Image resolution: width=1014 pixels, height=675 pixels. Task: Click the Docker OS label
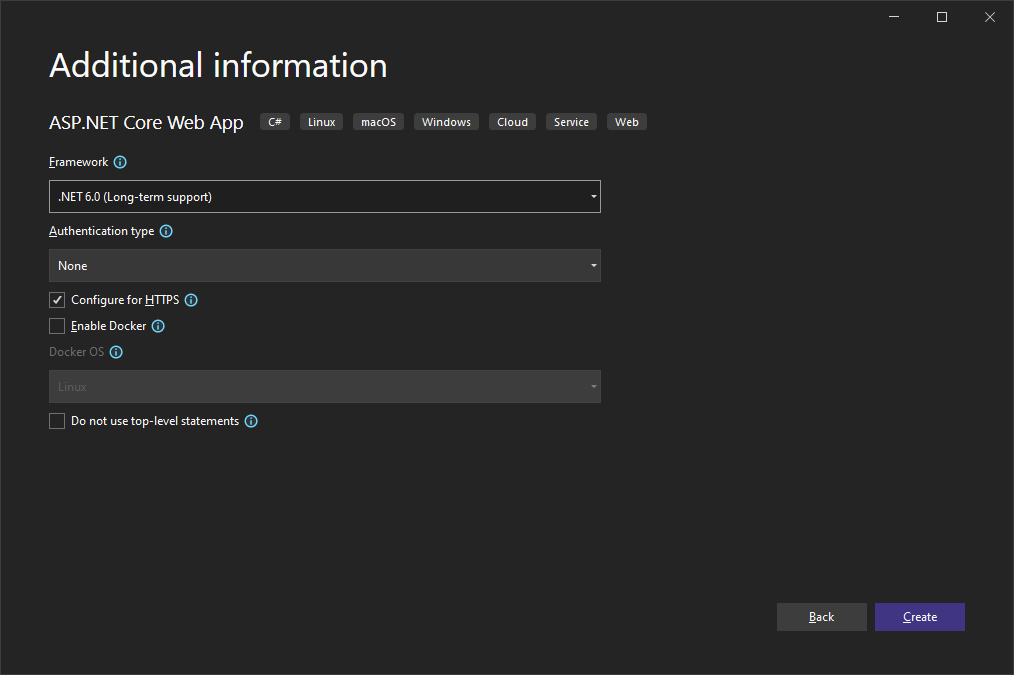(x=76, y=352)
